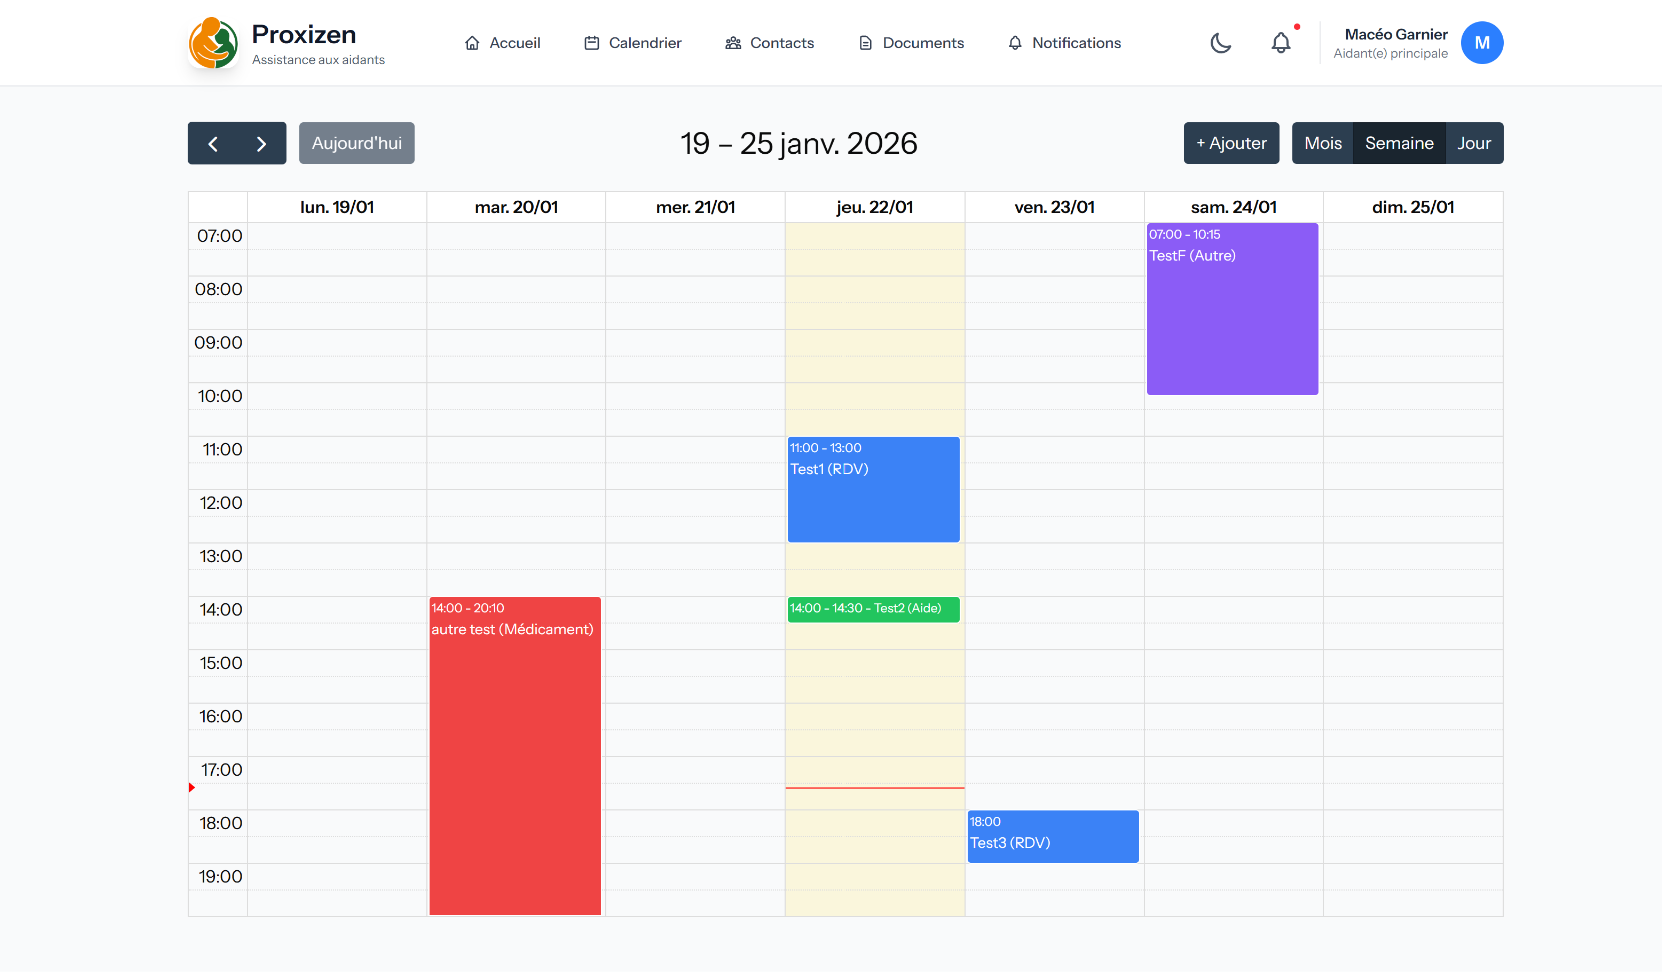Click the 19:00 time label

(x=221, y=877)
